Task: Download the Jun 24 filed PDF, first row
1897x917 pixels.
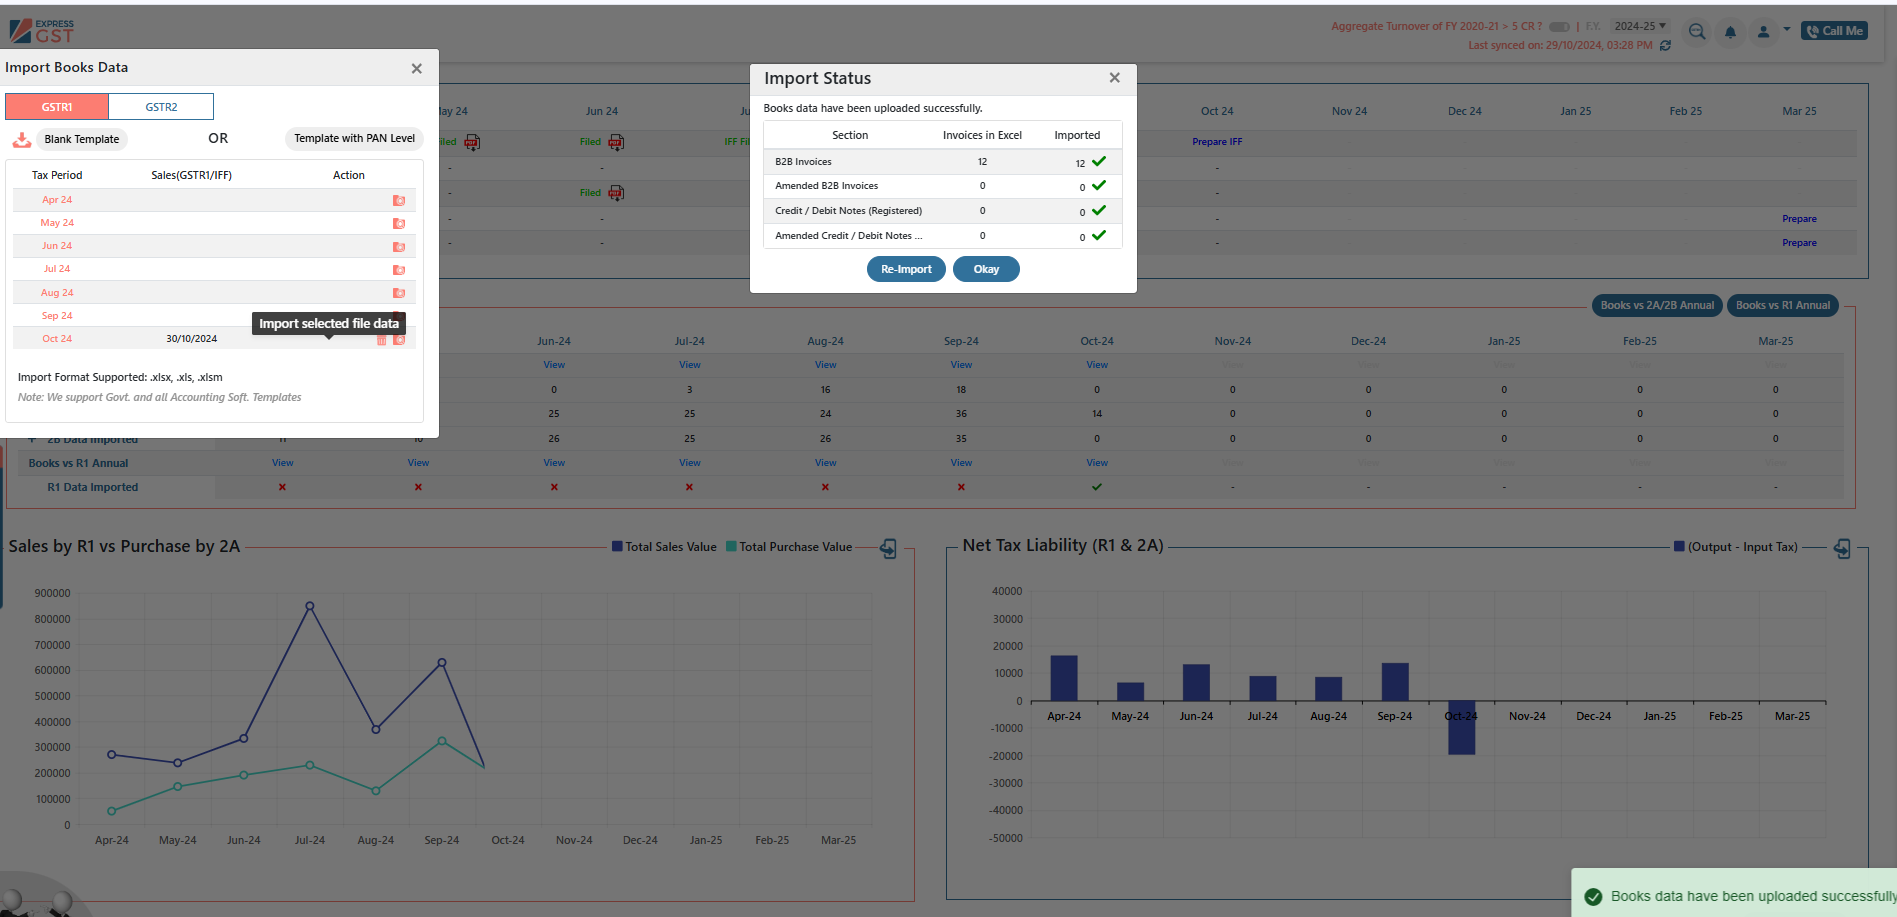Action: (x=616, y=142)
